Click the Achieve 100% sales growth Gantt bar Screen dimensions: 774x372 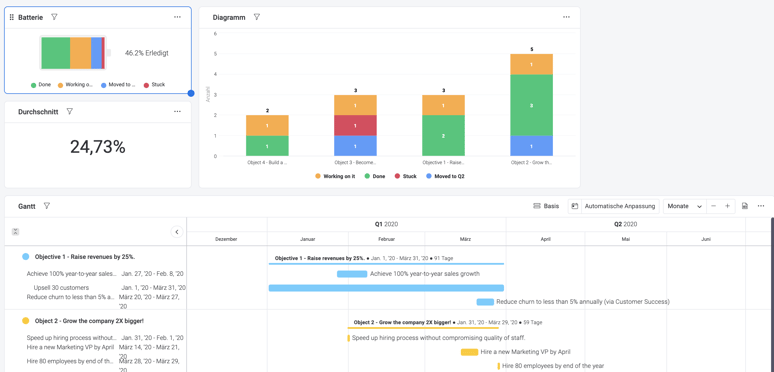coord(352,274)
